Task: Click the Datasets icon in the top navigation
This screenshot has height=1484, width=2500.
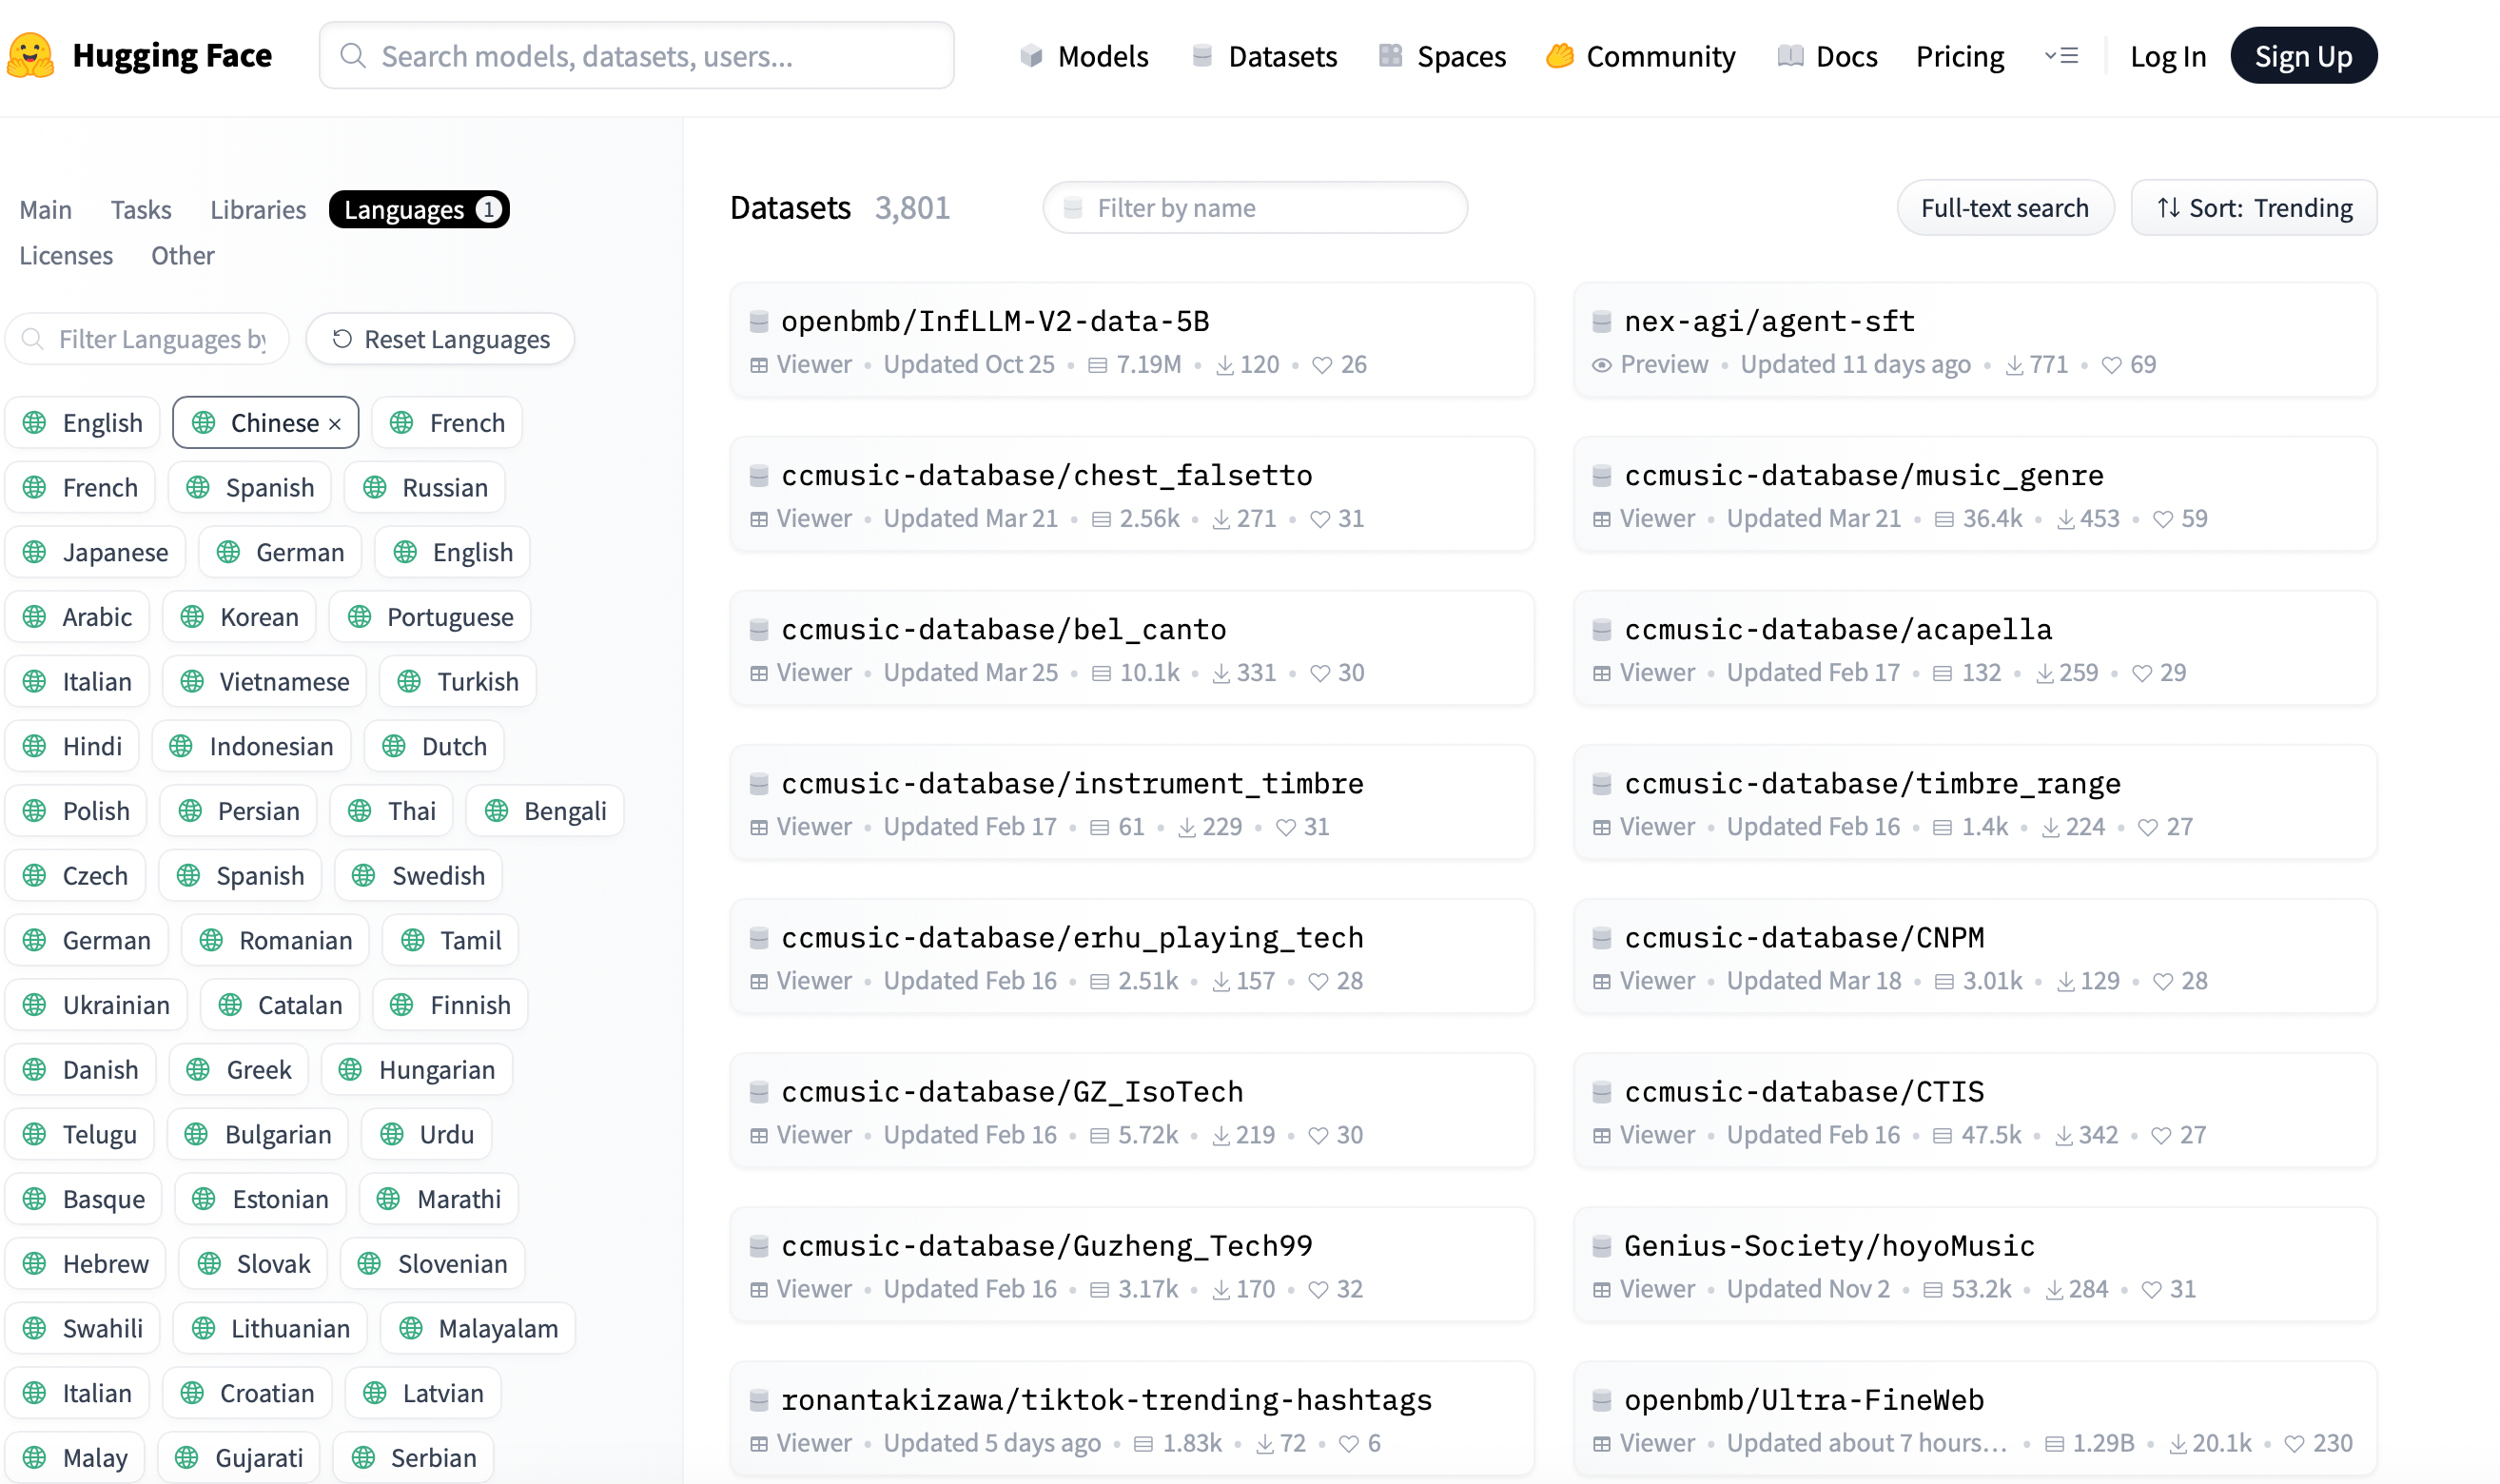Action: [1202, 56]
